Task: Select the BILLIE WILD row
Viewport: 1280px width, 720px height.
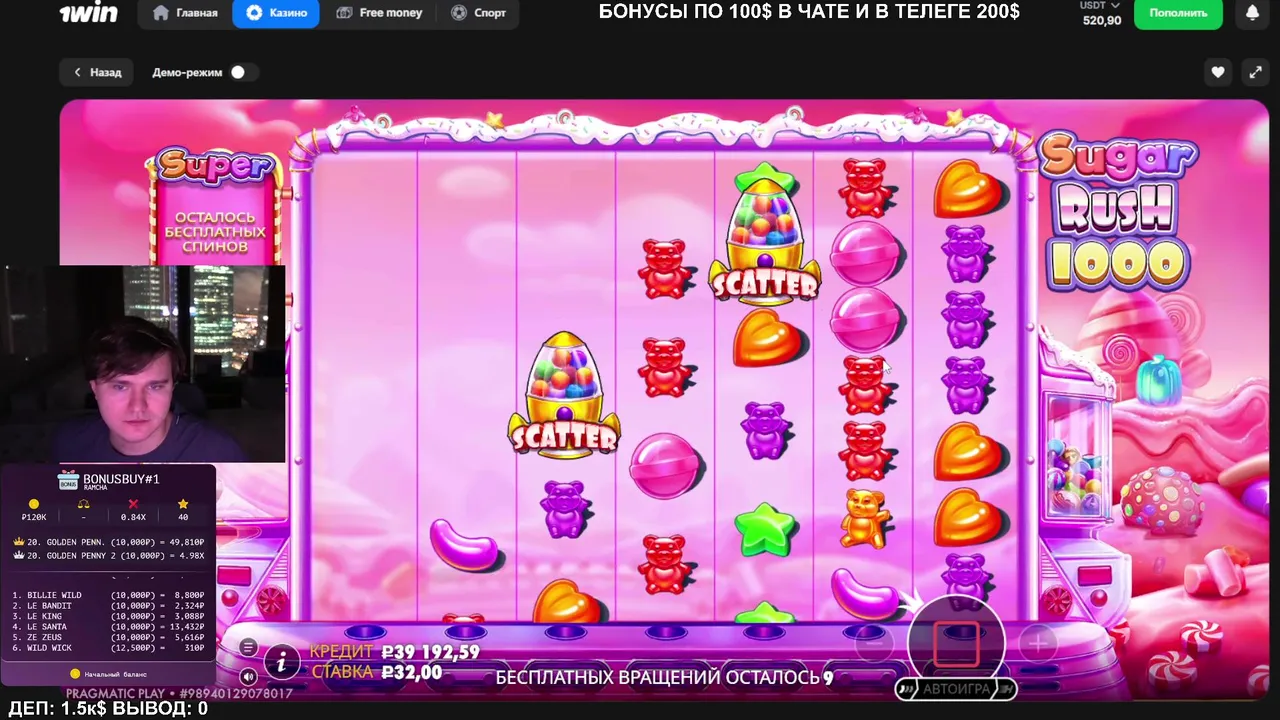Action: [108, 595]
